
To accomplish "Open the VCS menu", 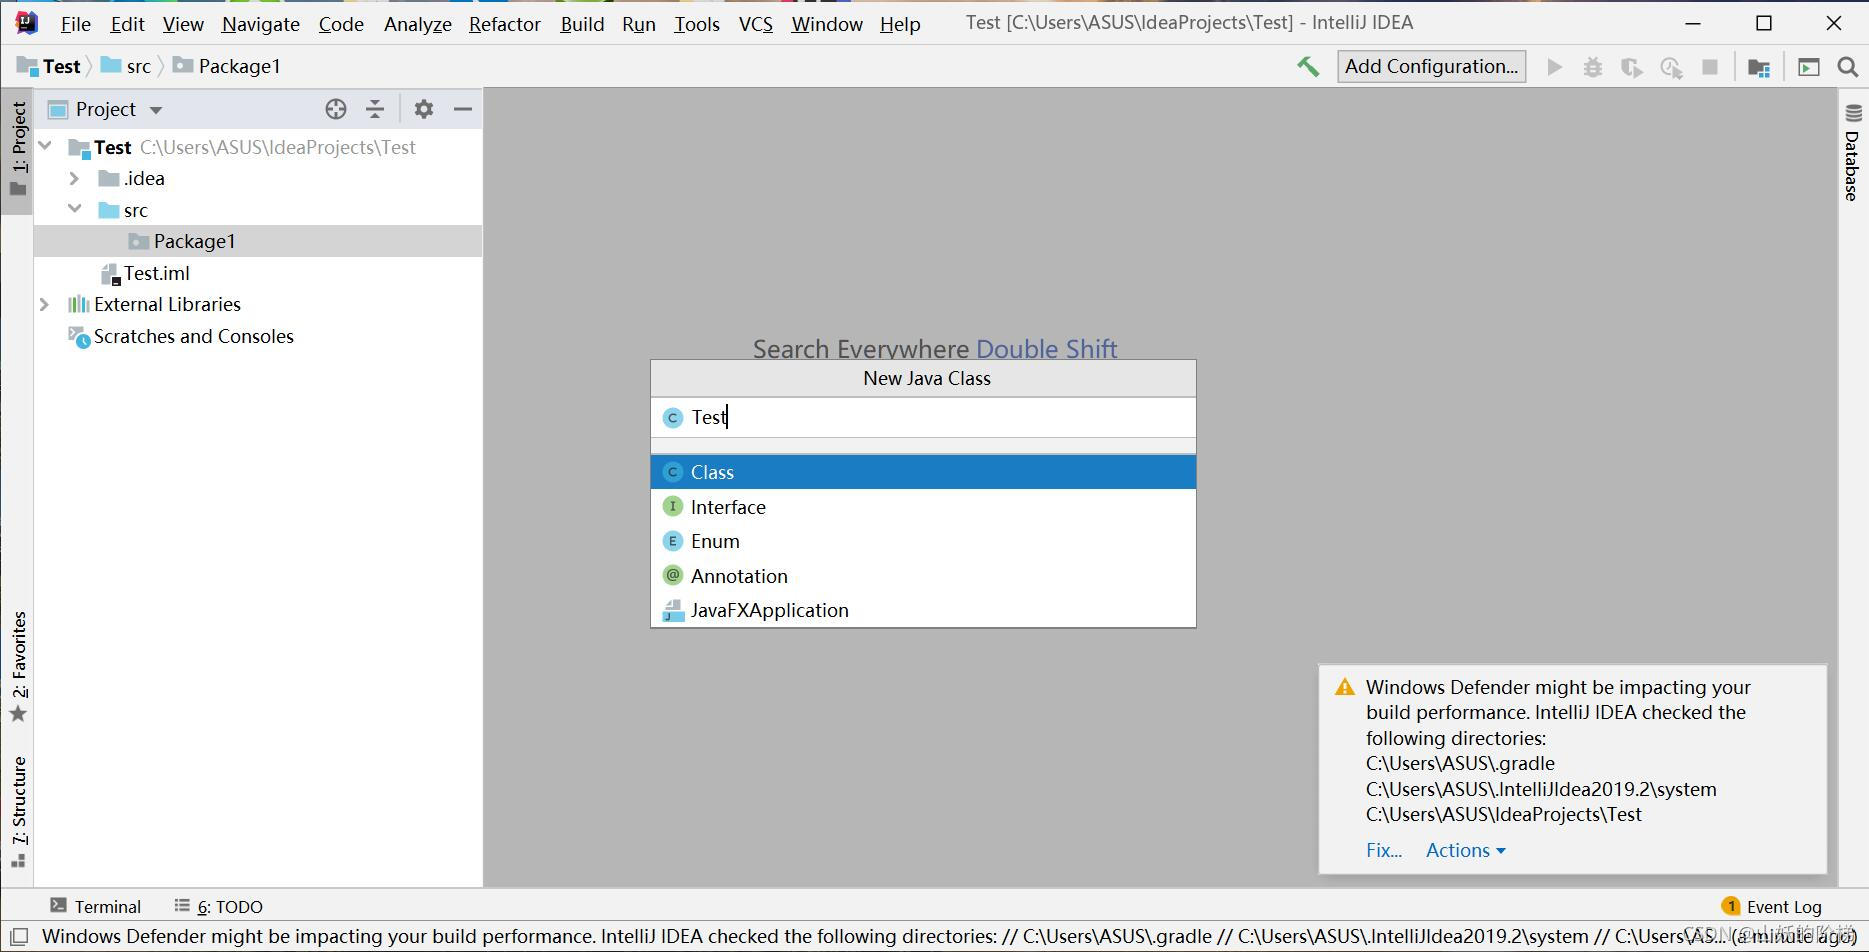I will 756,24.
